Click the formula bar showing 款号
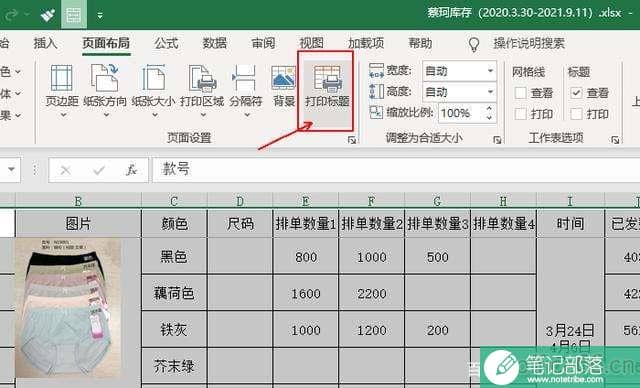Viewport: 640px width, 388px height. point(396,169)
